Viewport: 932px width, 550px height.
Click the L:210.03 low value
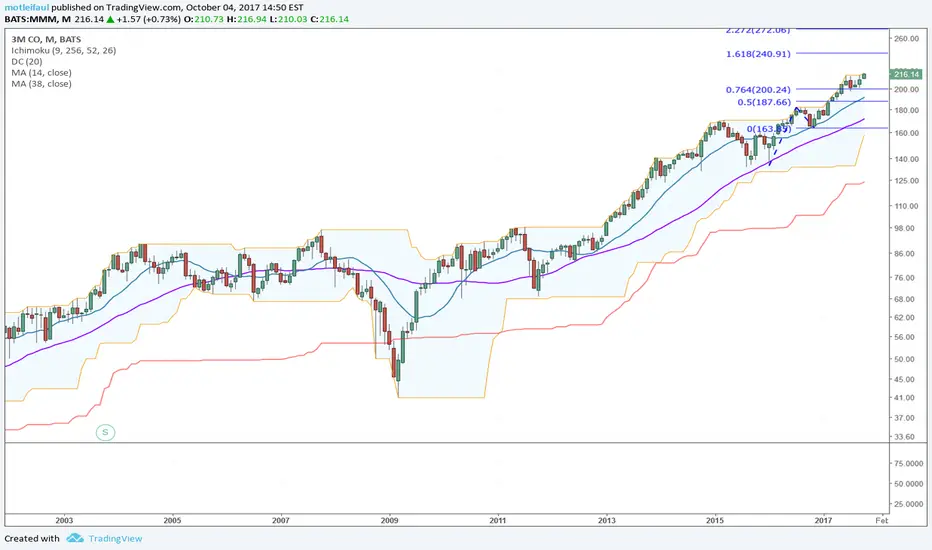pyautogui.click(x=288, y=19)
